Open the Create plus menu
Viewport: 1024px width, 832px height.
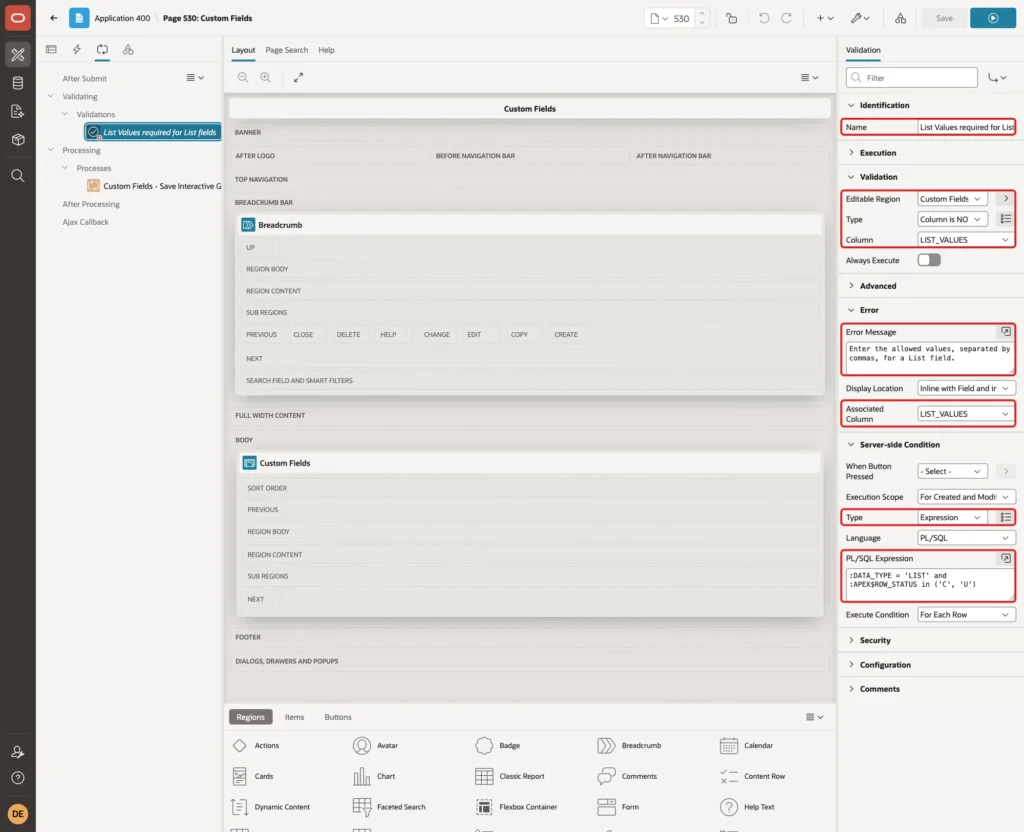tap(825, 18)
